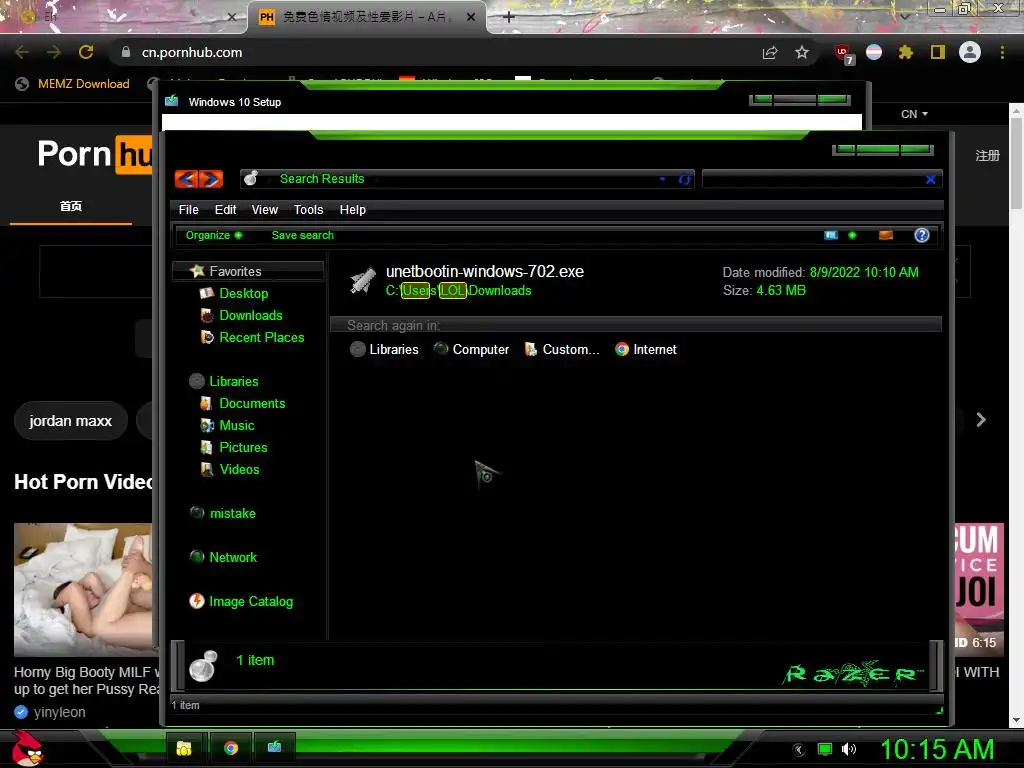1024x768 pixels.
Task: Open the view options dropdown arrow
Action: (x=852, y=235)
